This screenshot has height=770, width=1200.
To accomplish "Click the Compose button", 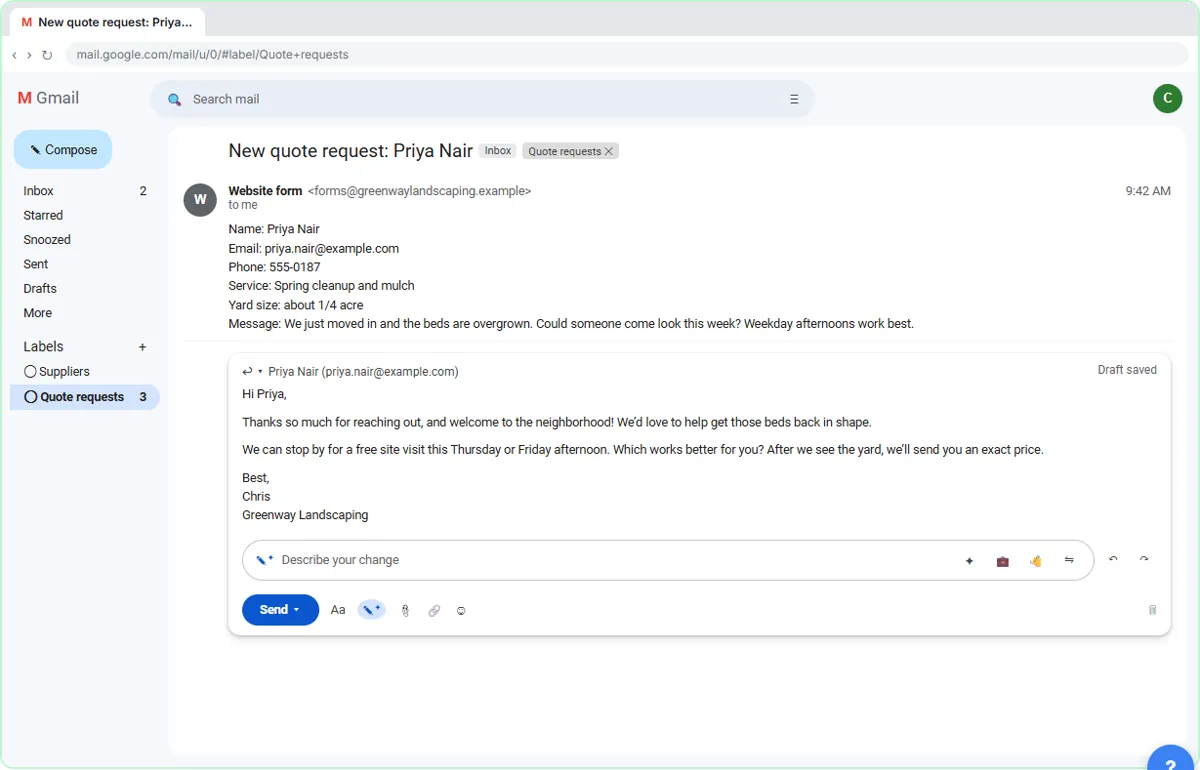I will tap(63, 150).
